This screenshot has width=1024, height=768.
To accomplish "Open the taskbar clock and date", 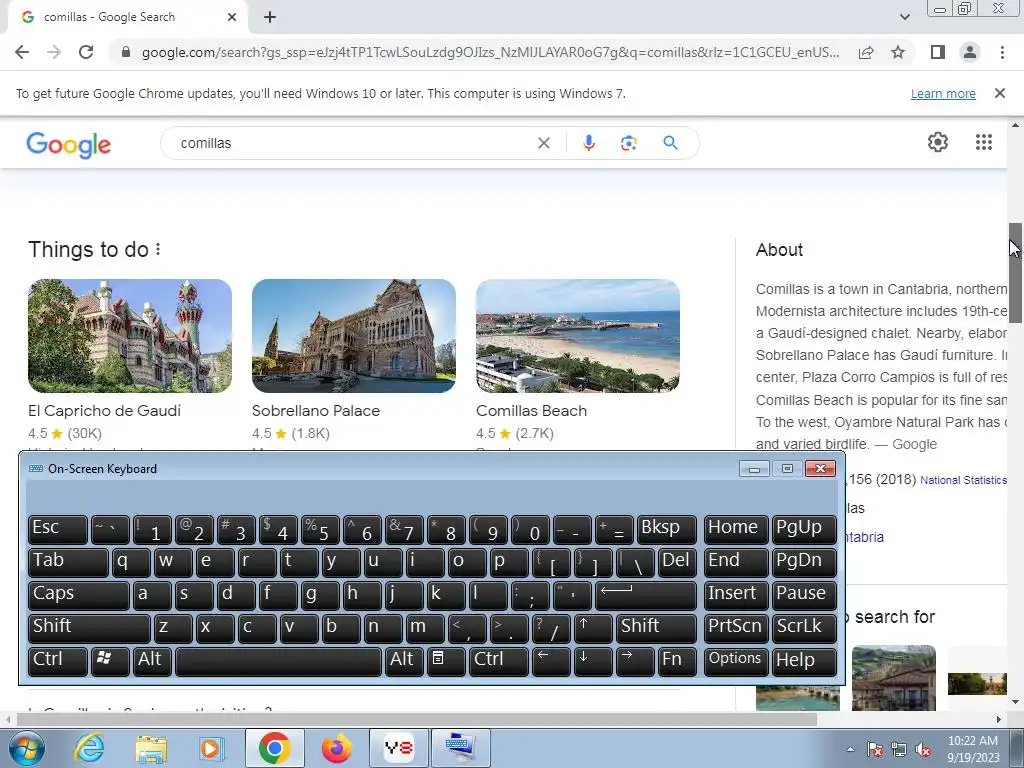I will tap(973, 749).
